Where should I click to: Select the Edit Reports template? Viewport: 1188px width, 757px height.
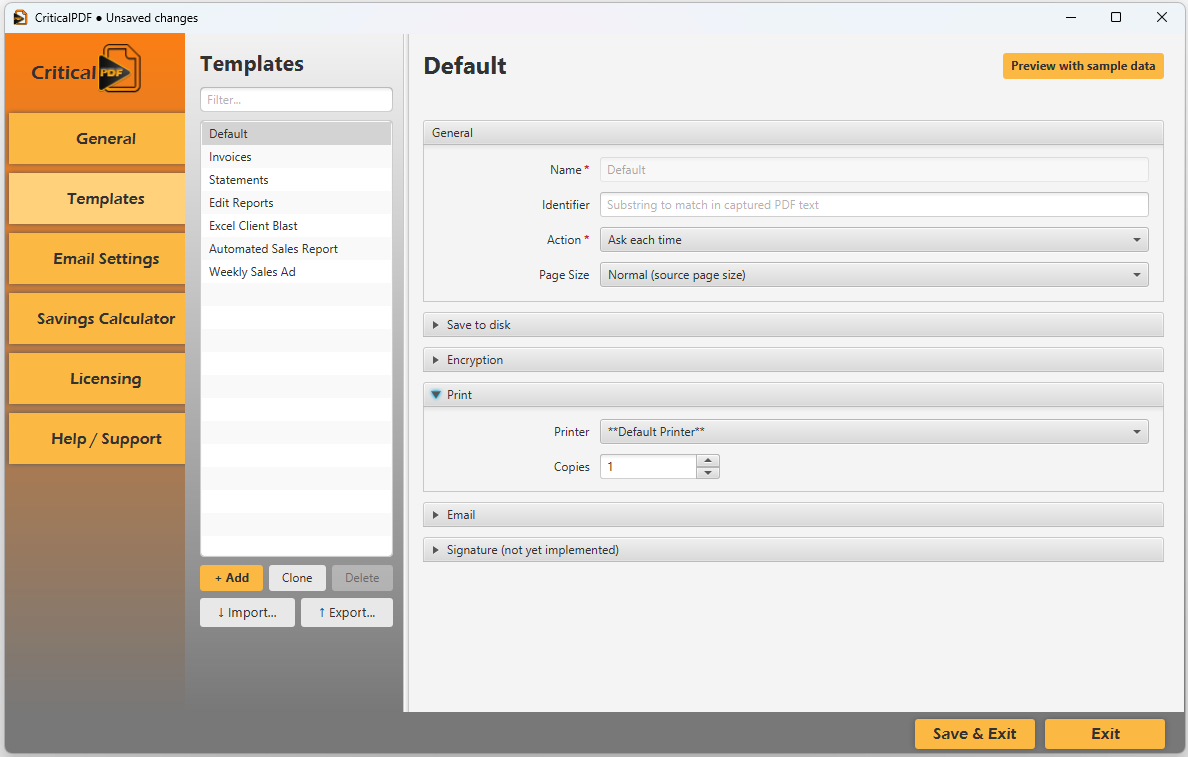[296, 202]
